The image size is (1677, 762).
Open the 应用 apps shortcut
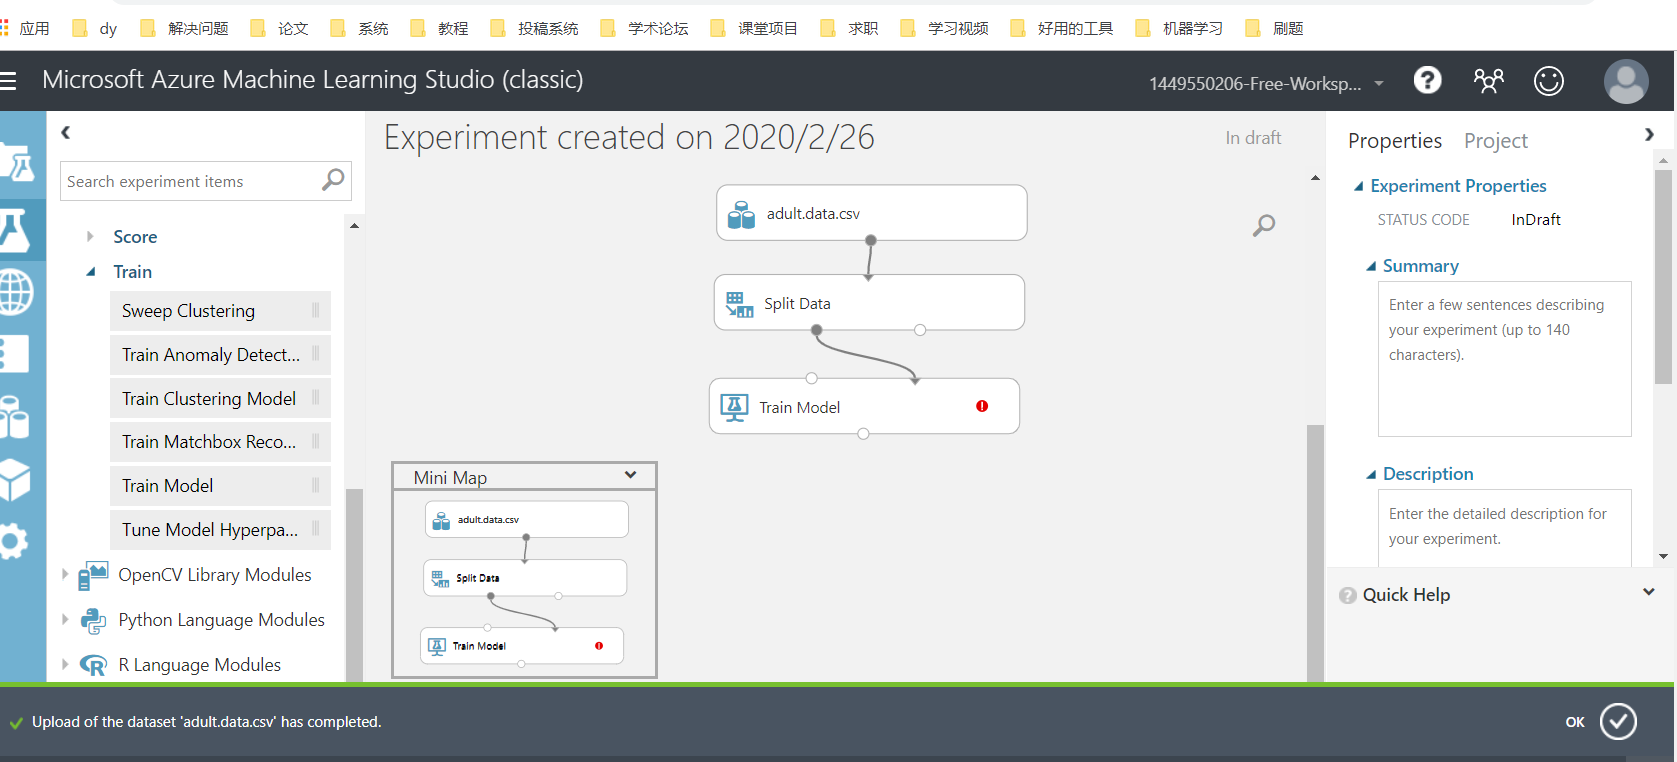coord(25,28)
